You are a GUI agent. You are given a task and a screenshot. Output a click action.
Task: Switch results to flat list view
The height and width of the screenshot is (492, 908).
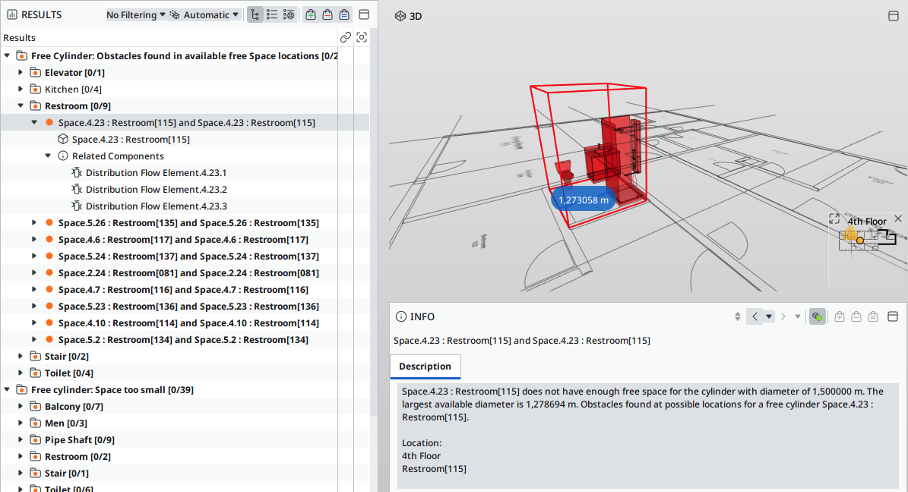pyautogui.click(x=272, y=14)
